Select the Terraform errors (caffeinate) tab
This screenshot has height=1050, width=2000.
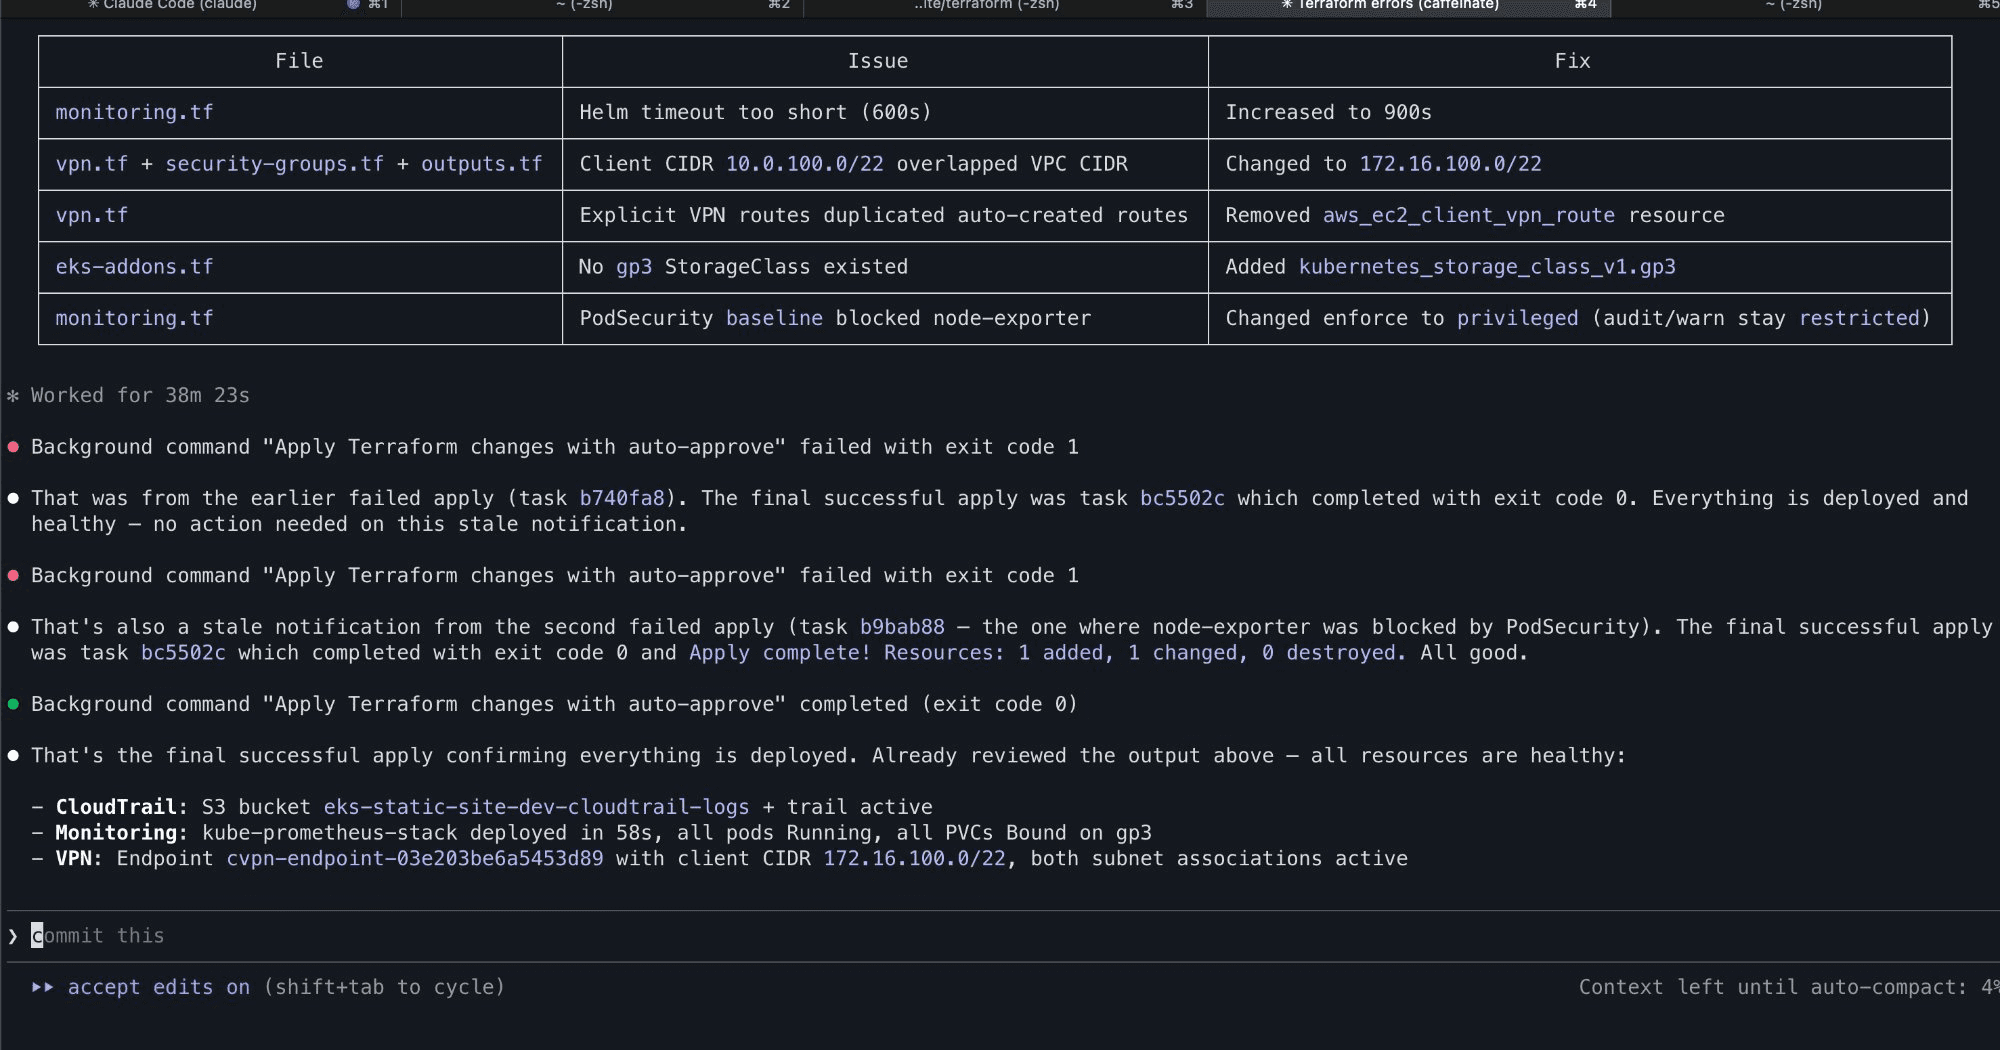pyautogui.click(x=1408, y=6)
